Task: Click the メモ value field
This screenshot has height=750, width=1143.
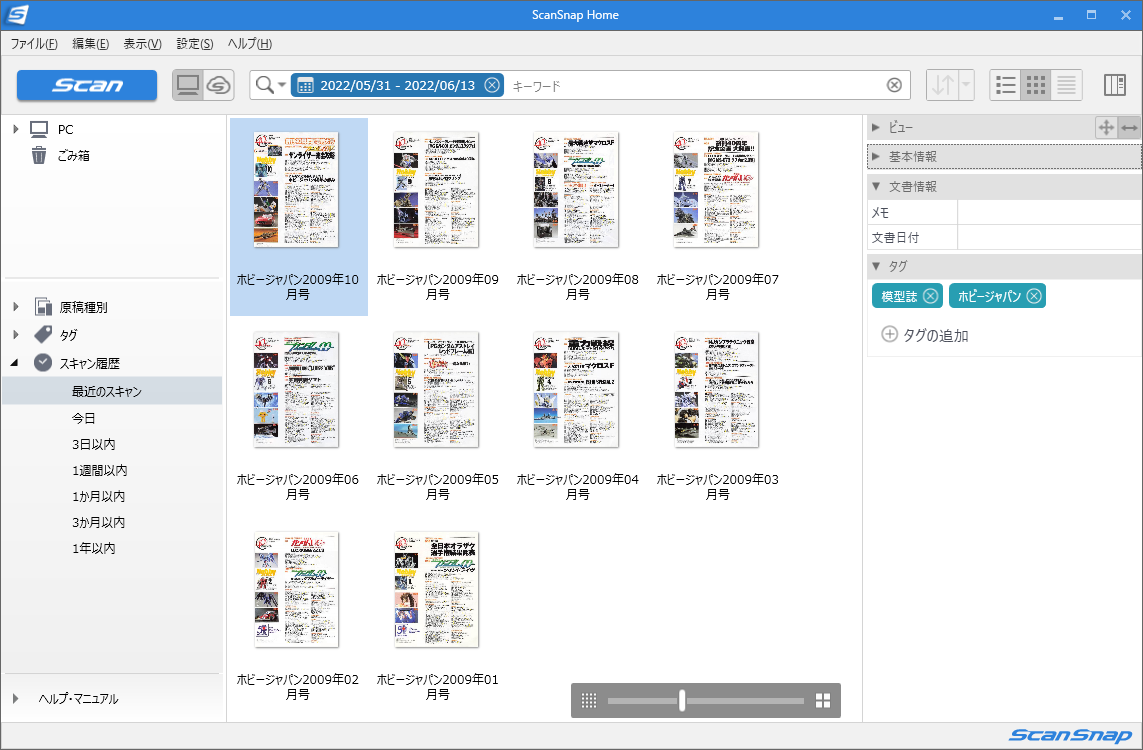Action: [x=1050, y=212]
